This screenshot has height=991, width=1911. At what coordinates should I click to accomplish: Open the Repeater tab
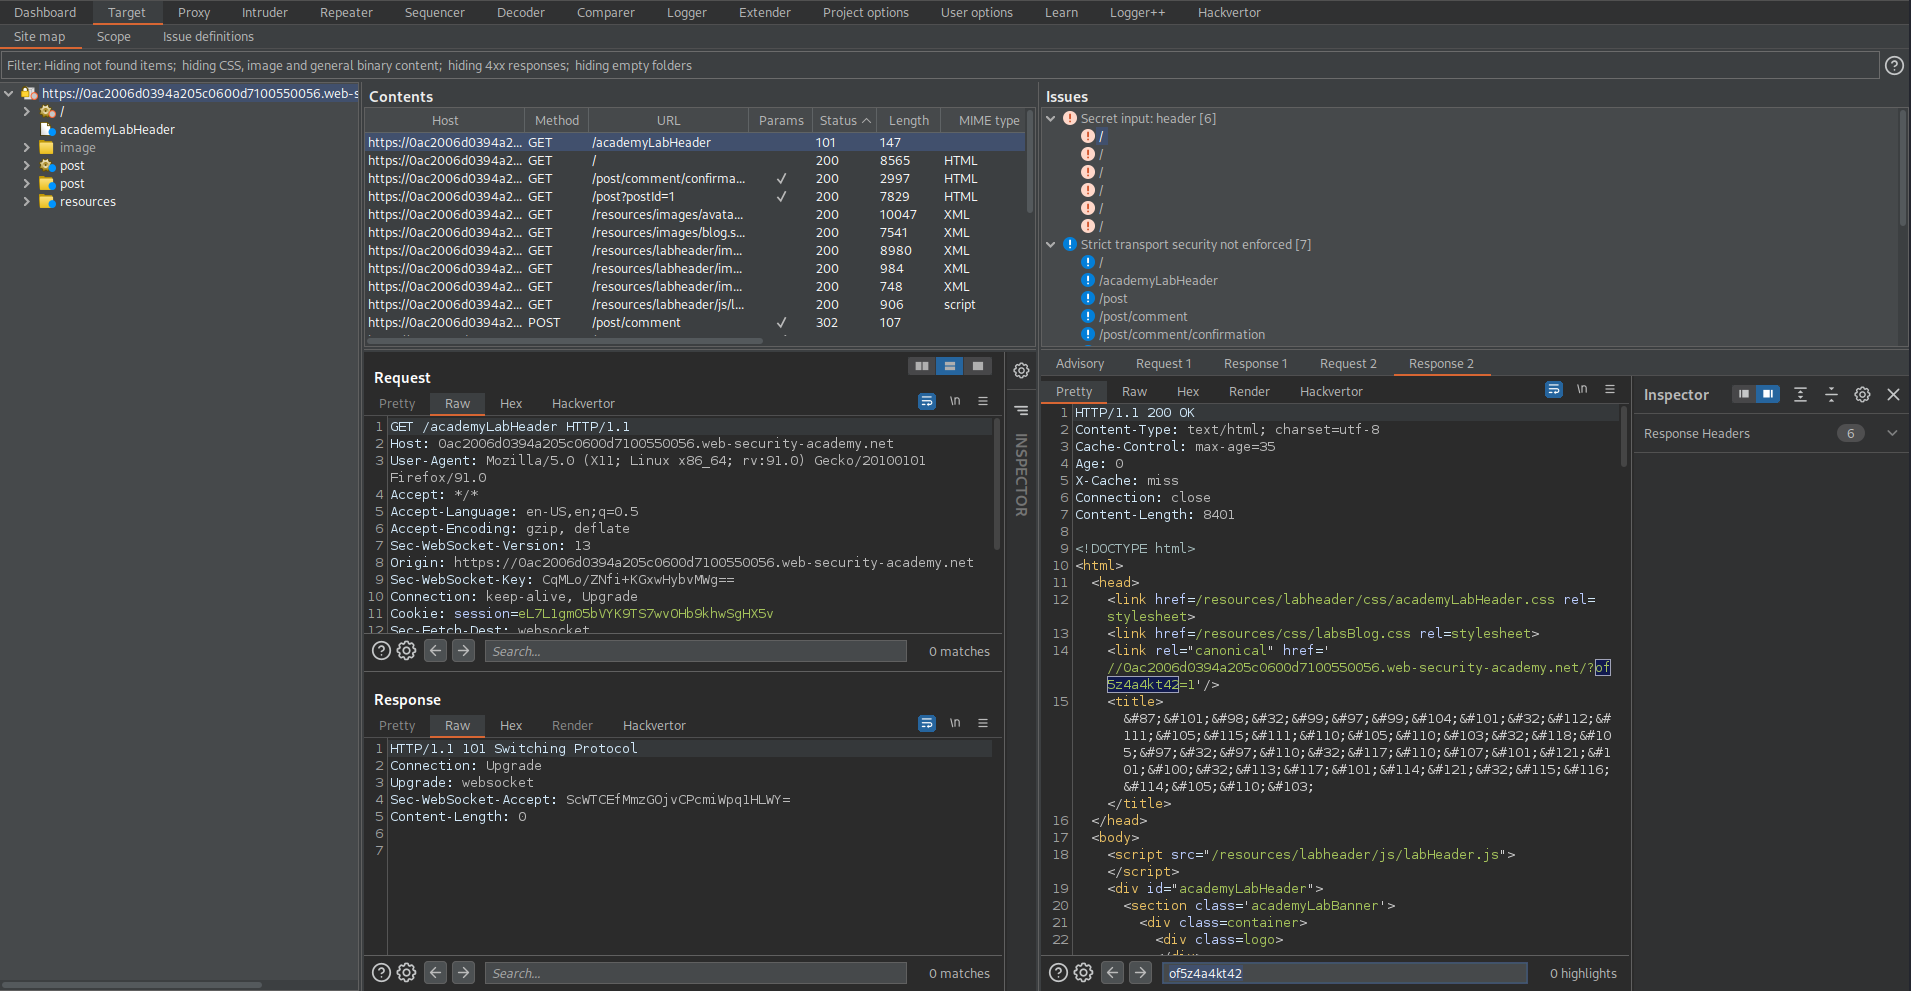pyautogui.click(x=346, y=12)
